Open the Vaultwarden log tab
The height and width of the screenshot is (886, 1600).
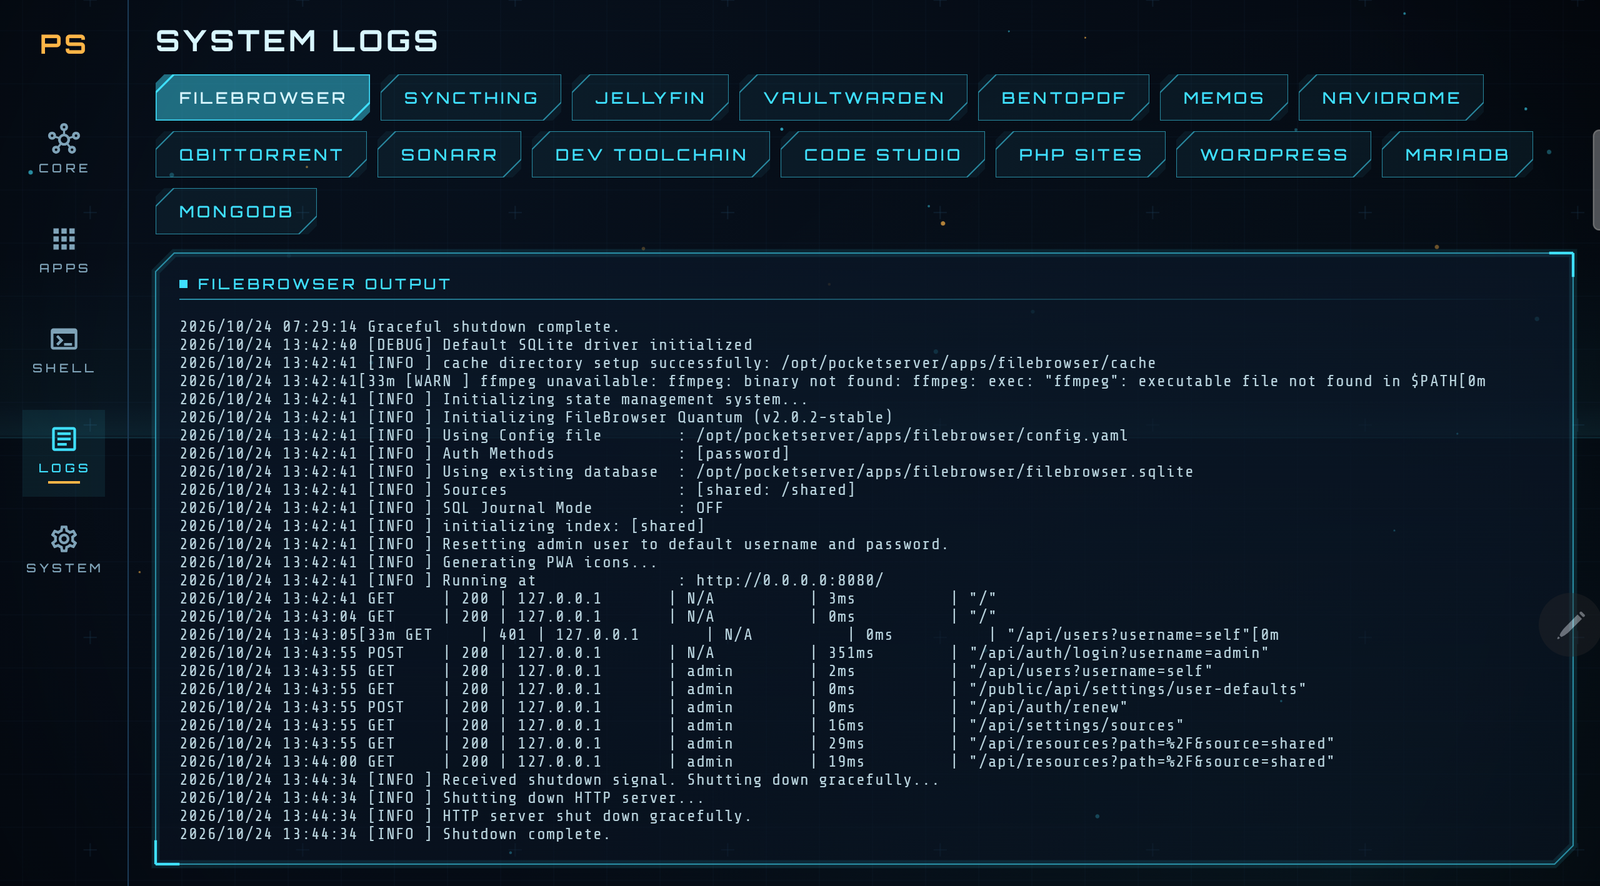click(854, 98)
